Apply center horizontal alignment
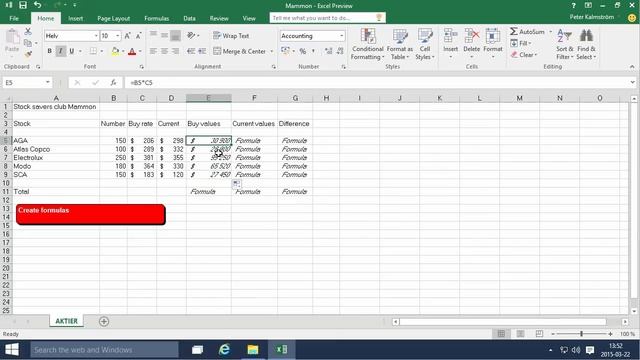The width and height of the screenshot is (640, 360). [x=164, y=51]
